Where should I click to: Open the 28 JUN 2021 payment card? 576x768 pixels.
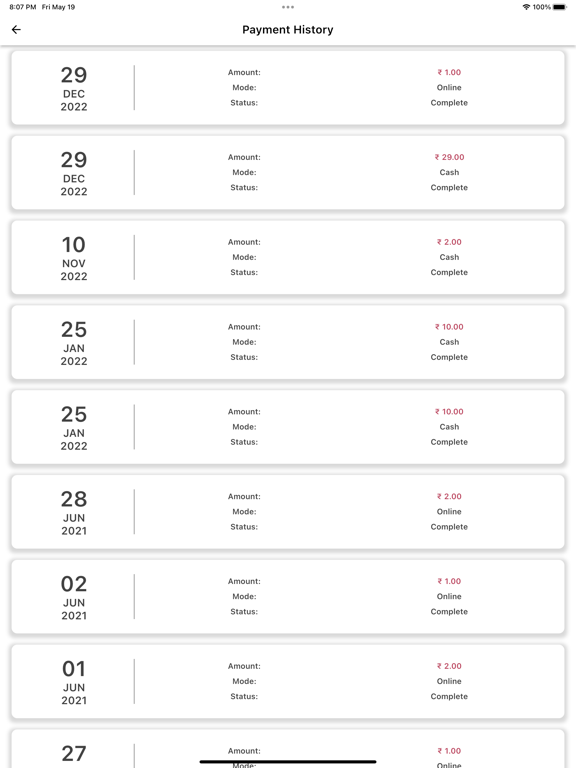288,512
